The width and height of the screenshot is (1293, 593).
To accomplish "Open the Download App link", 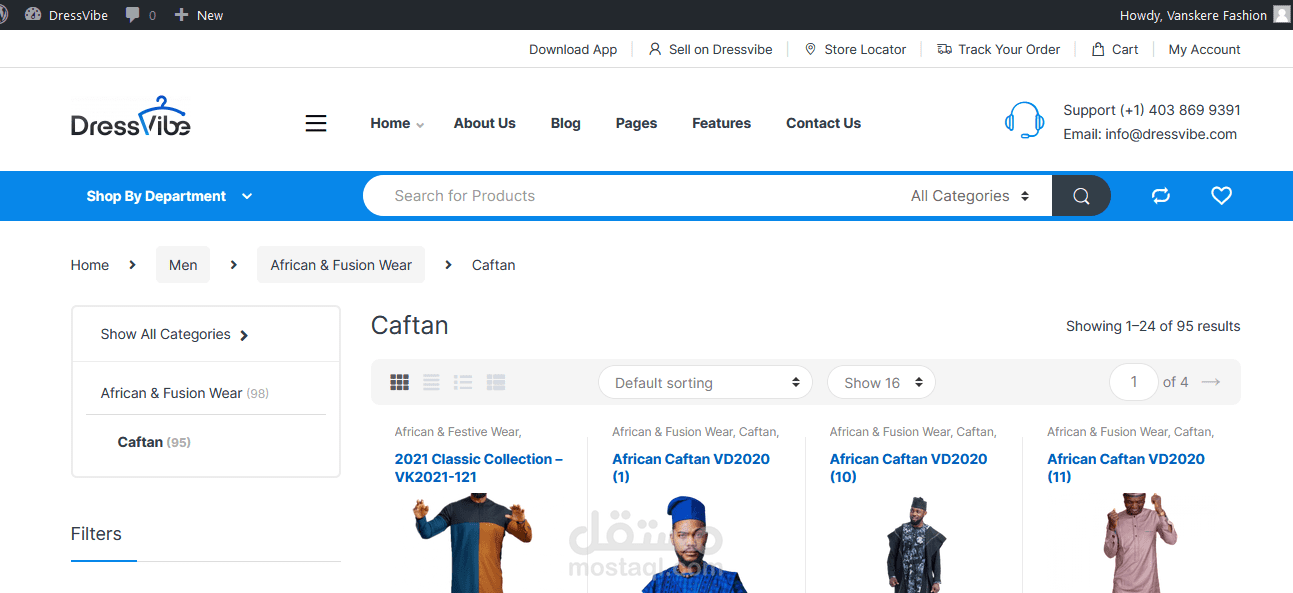I will coord(573,49).
